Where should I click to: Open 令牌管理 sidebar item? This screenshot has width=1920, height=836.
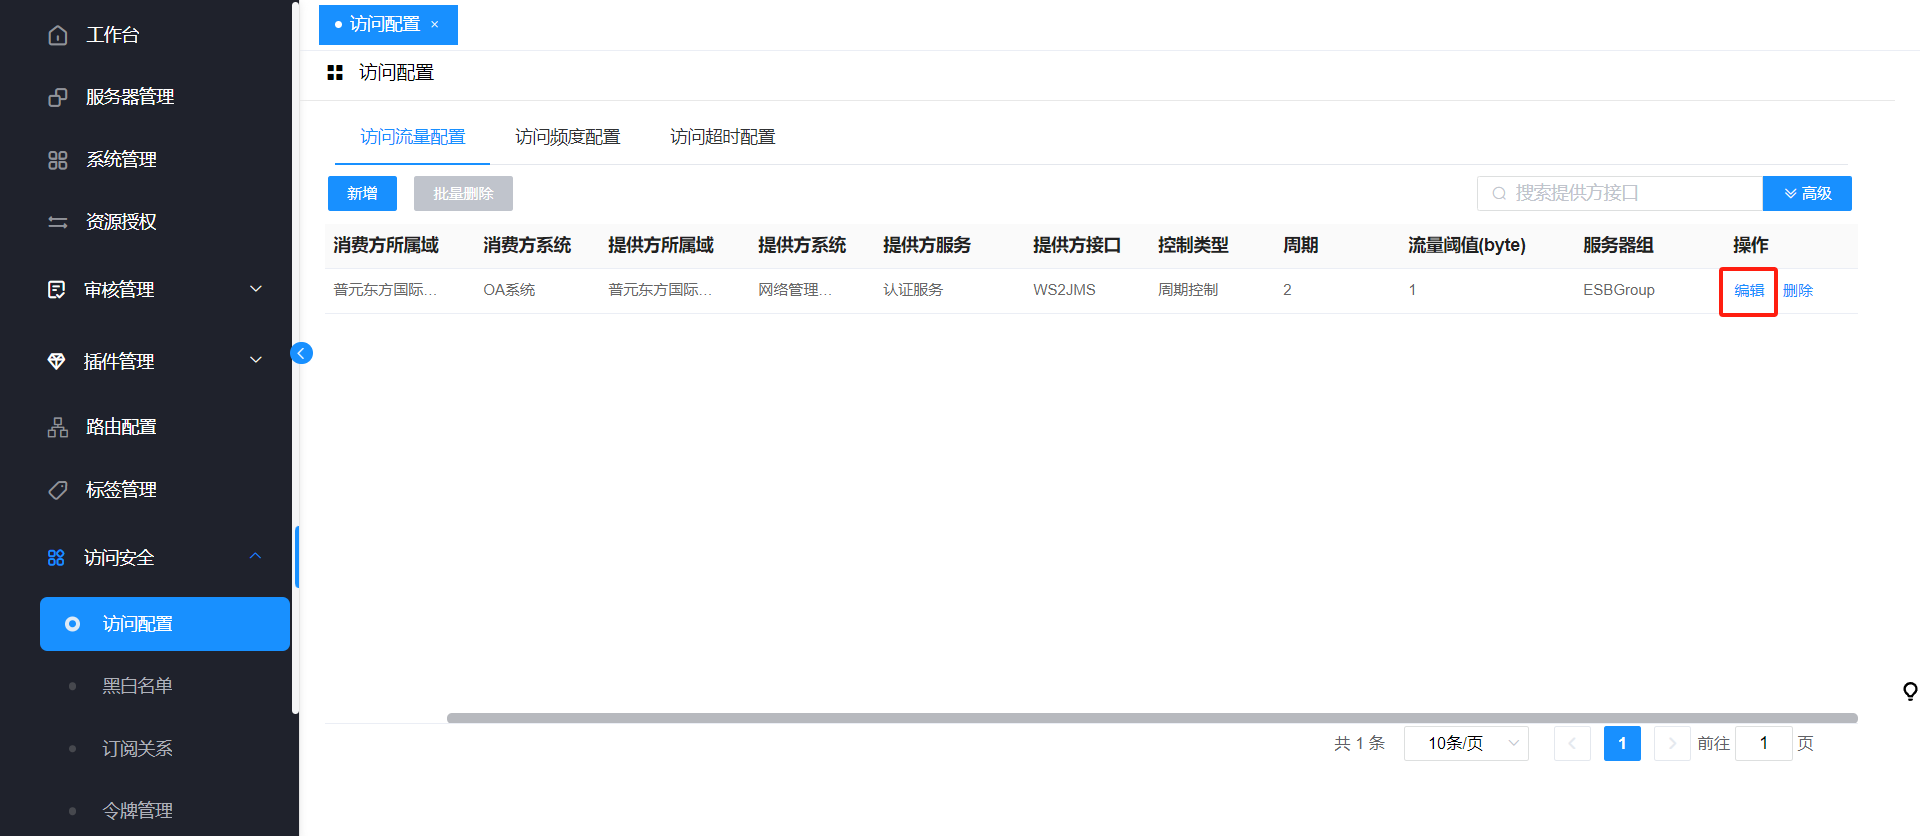pos(137,811)
